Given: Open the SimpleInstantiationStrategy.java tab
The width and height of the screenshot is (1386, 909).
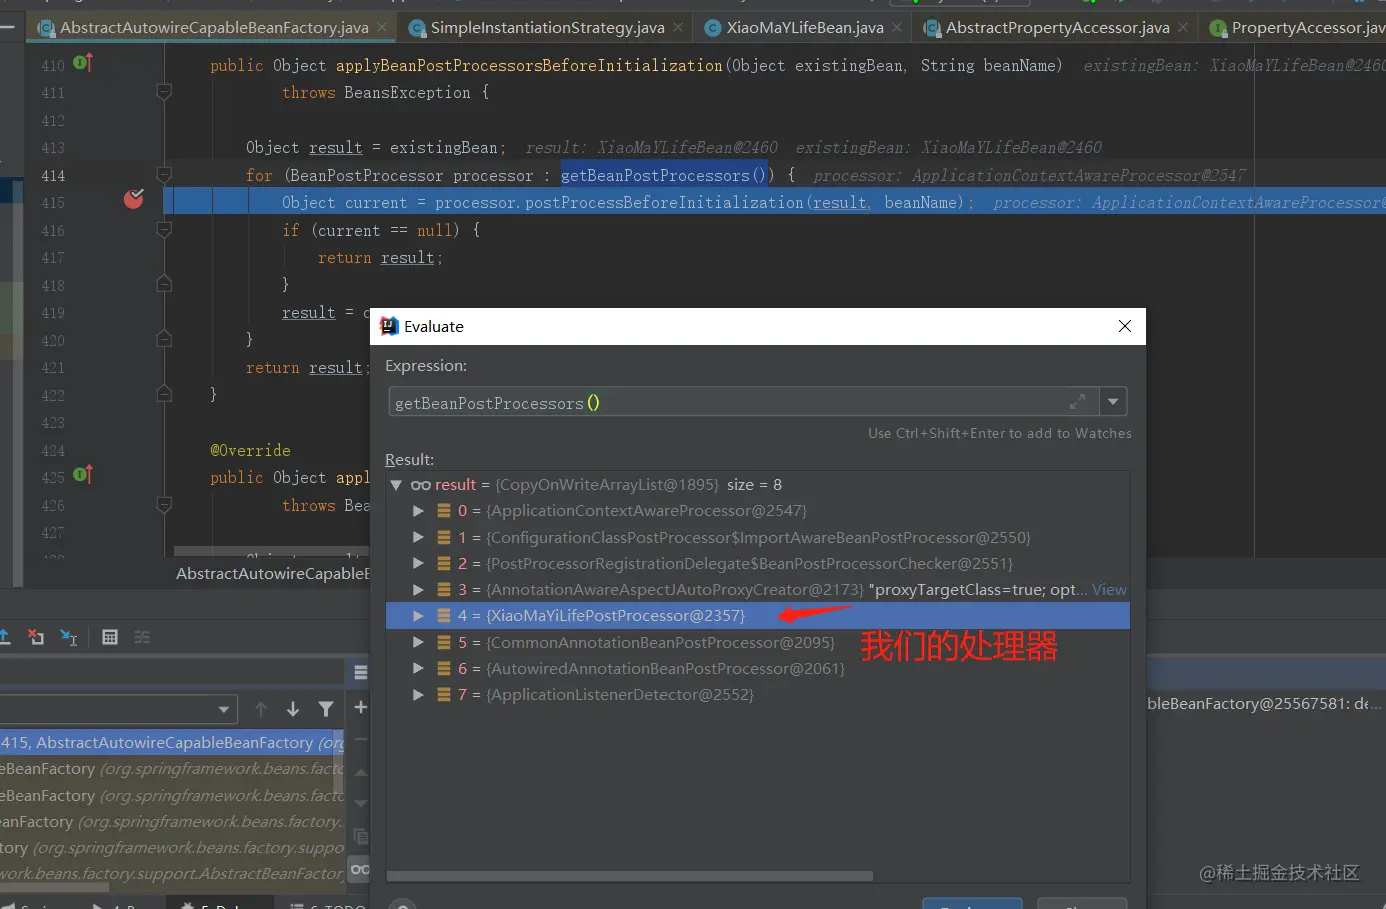Looking at the screenshot, I should [546, 27].
